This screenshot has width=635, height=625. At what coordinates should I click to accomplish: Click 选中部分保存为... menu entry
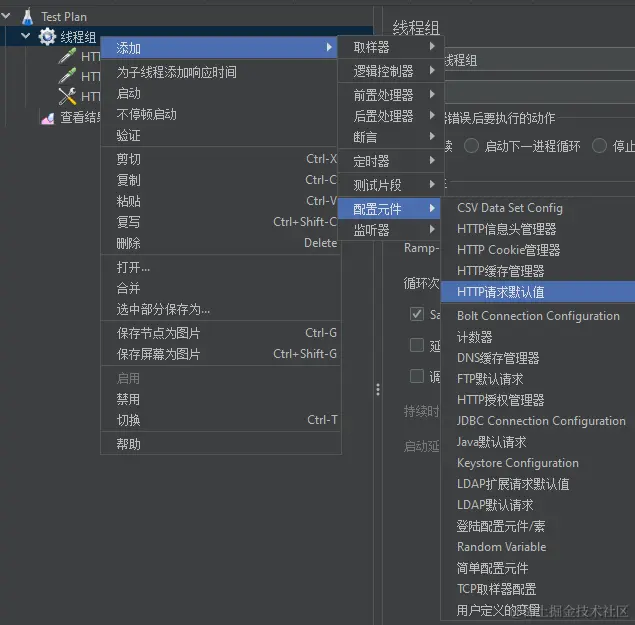(x=221, y=309)
